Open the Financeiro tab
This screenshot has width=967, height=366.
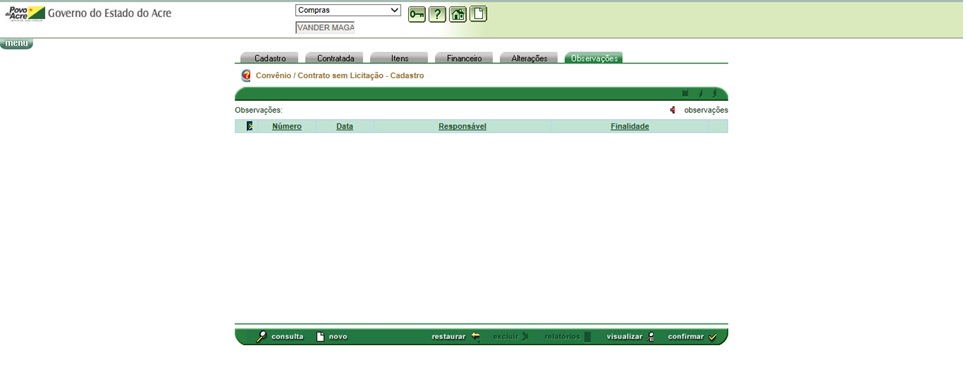(464, 58)
